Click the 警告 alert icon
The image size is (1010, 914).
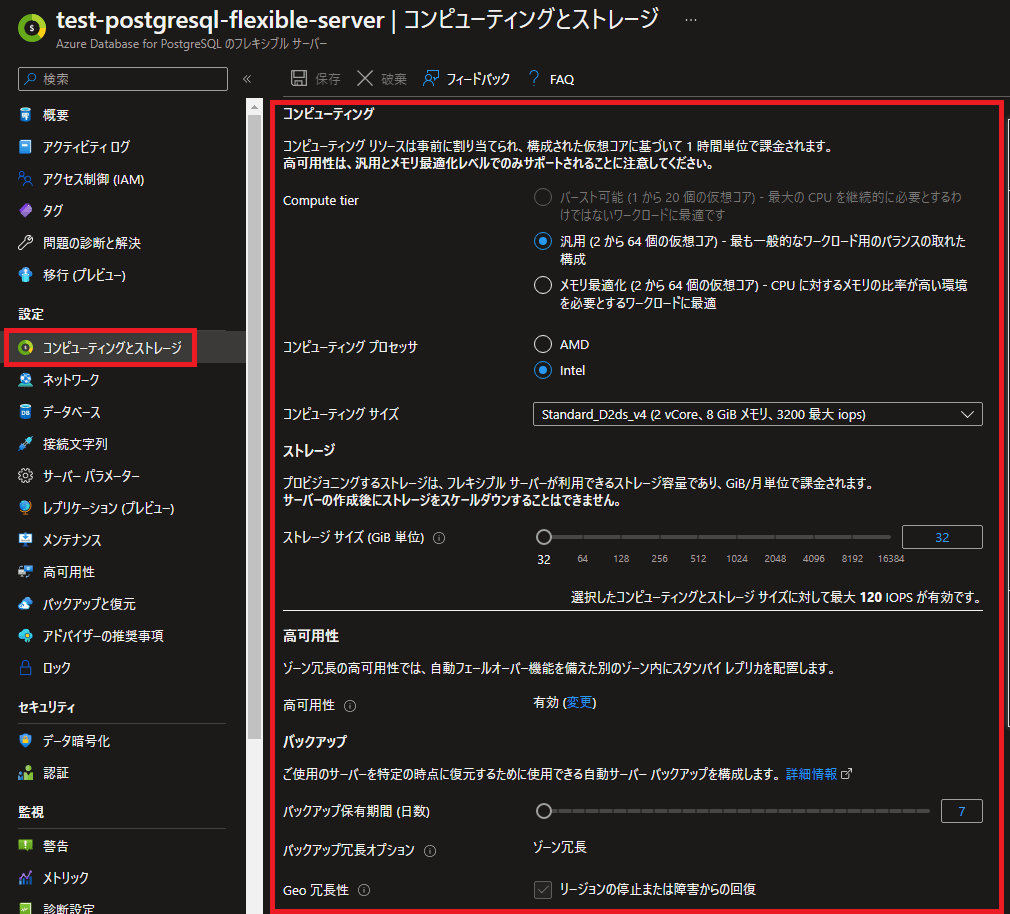tap(25, 846)
